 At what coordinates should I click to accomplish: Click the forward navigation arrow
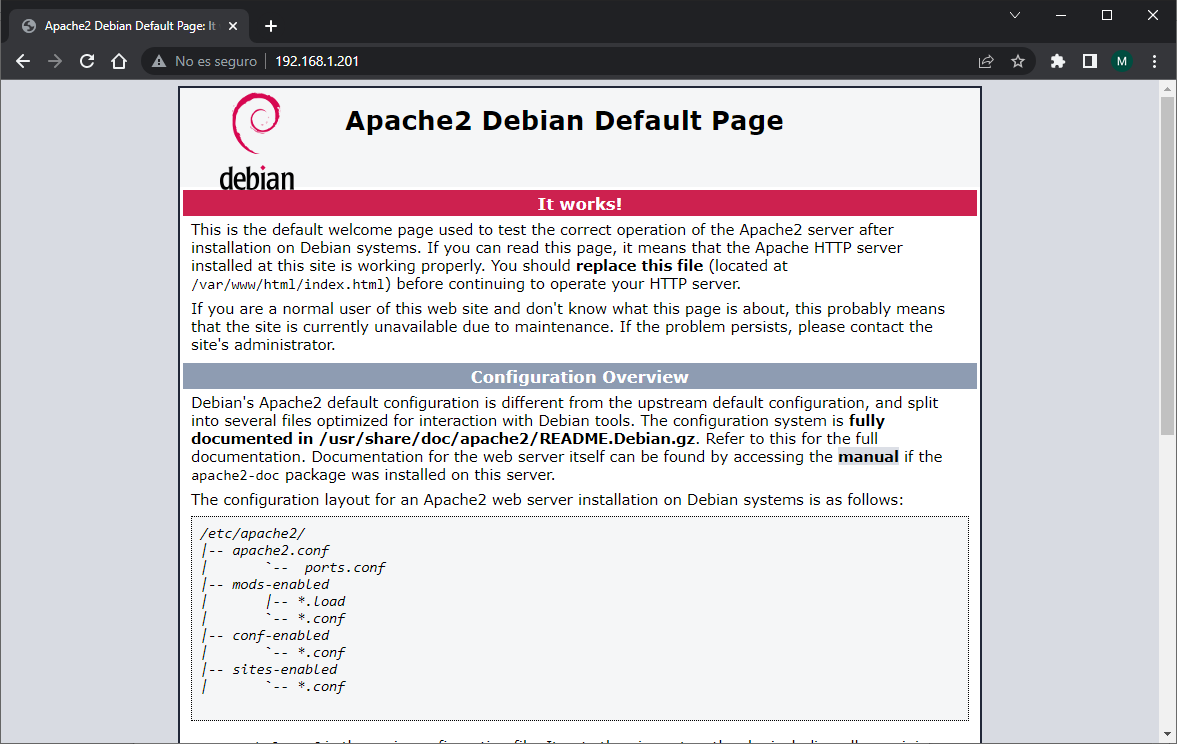pos(55,62)
